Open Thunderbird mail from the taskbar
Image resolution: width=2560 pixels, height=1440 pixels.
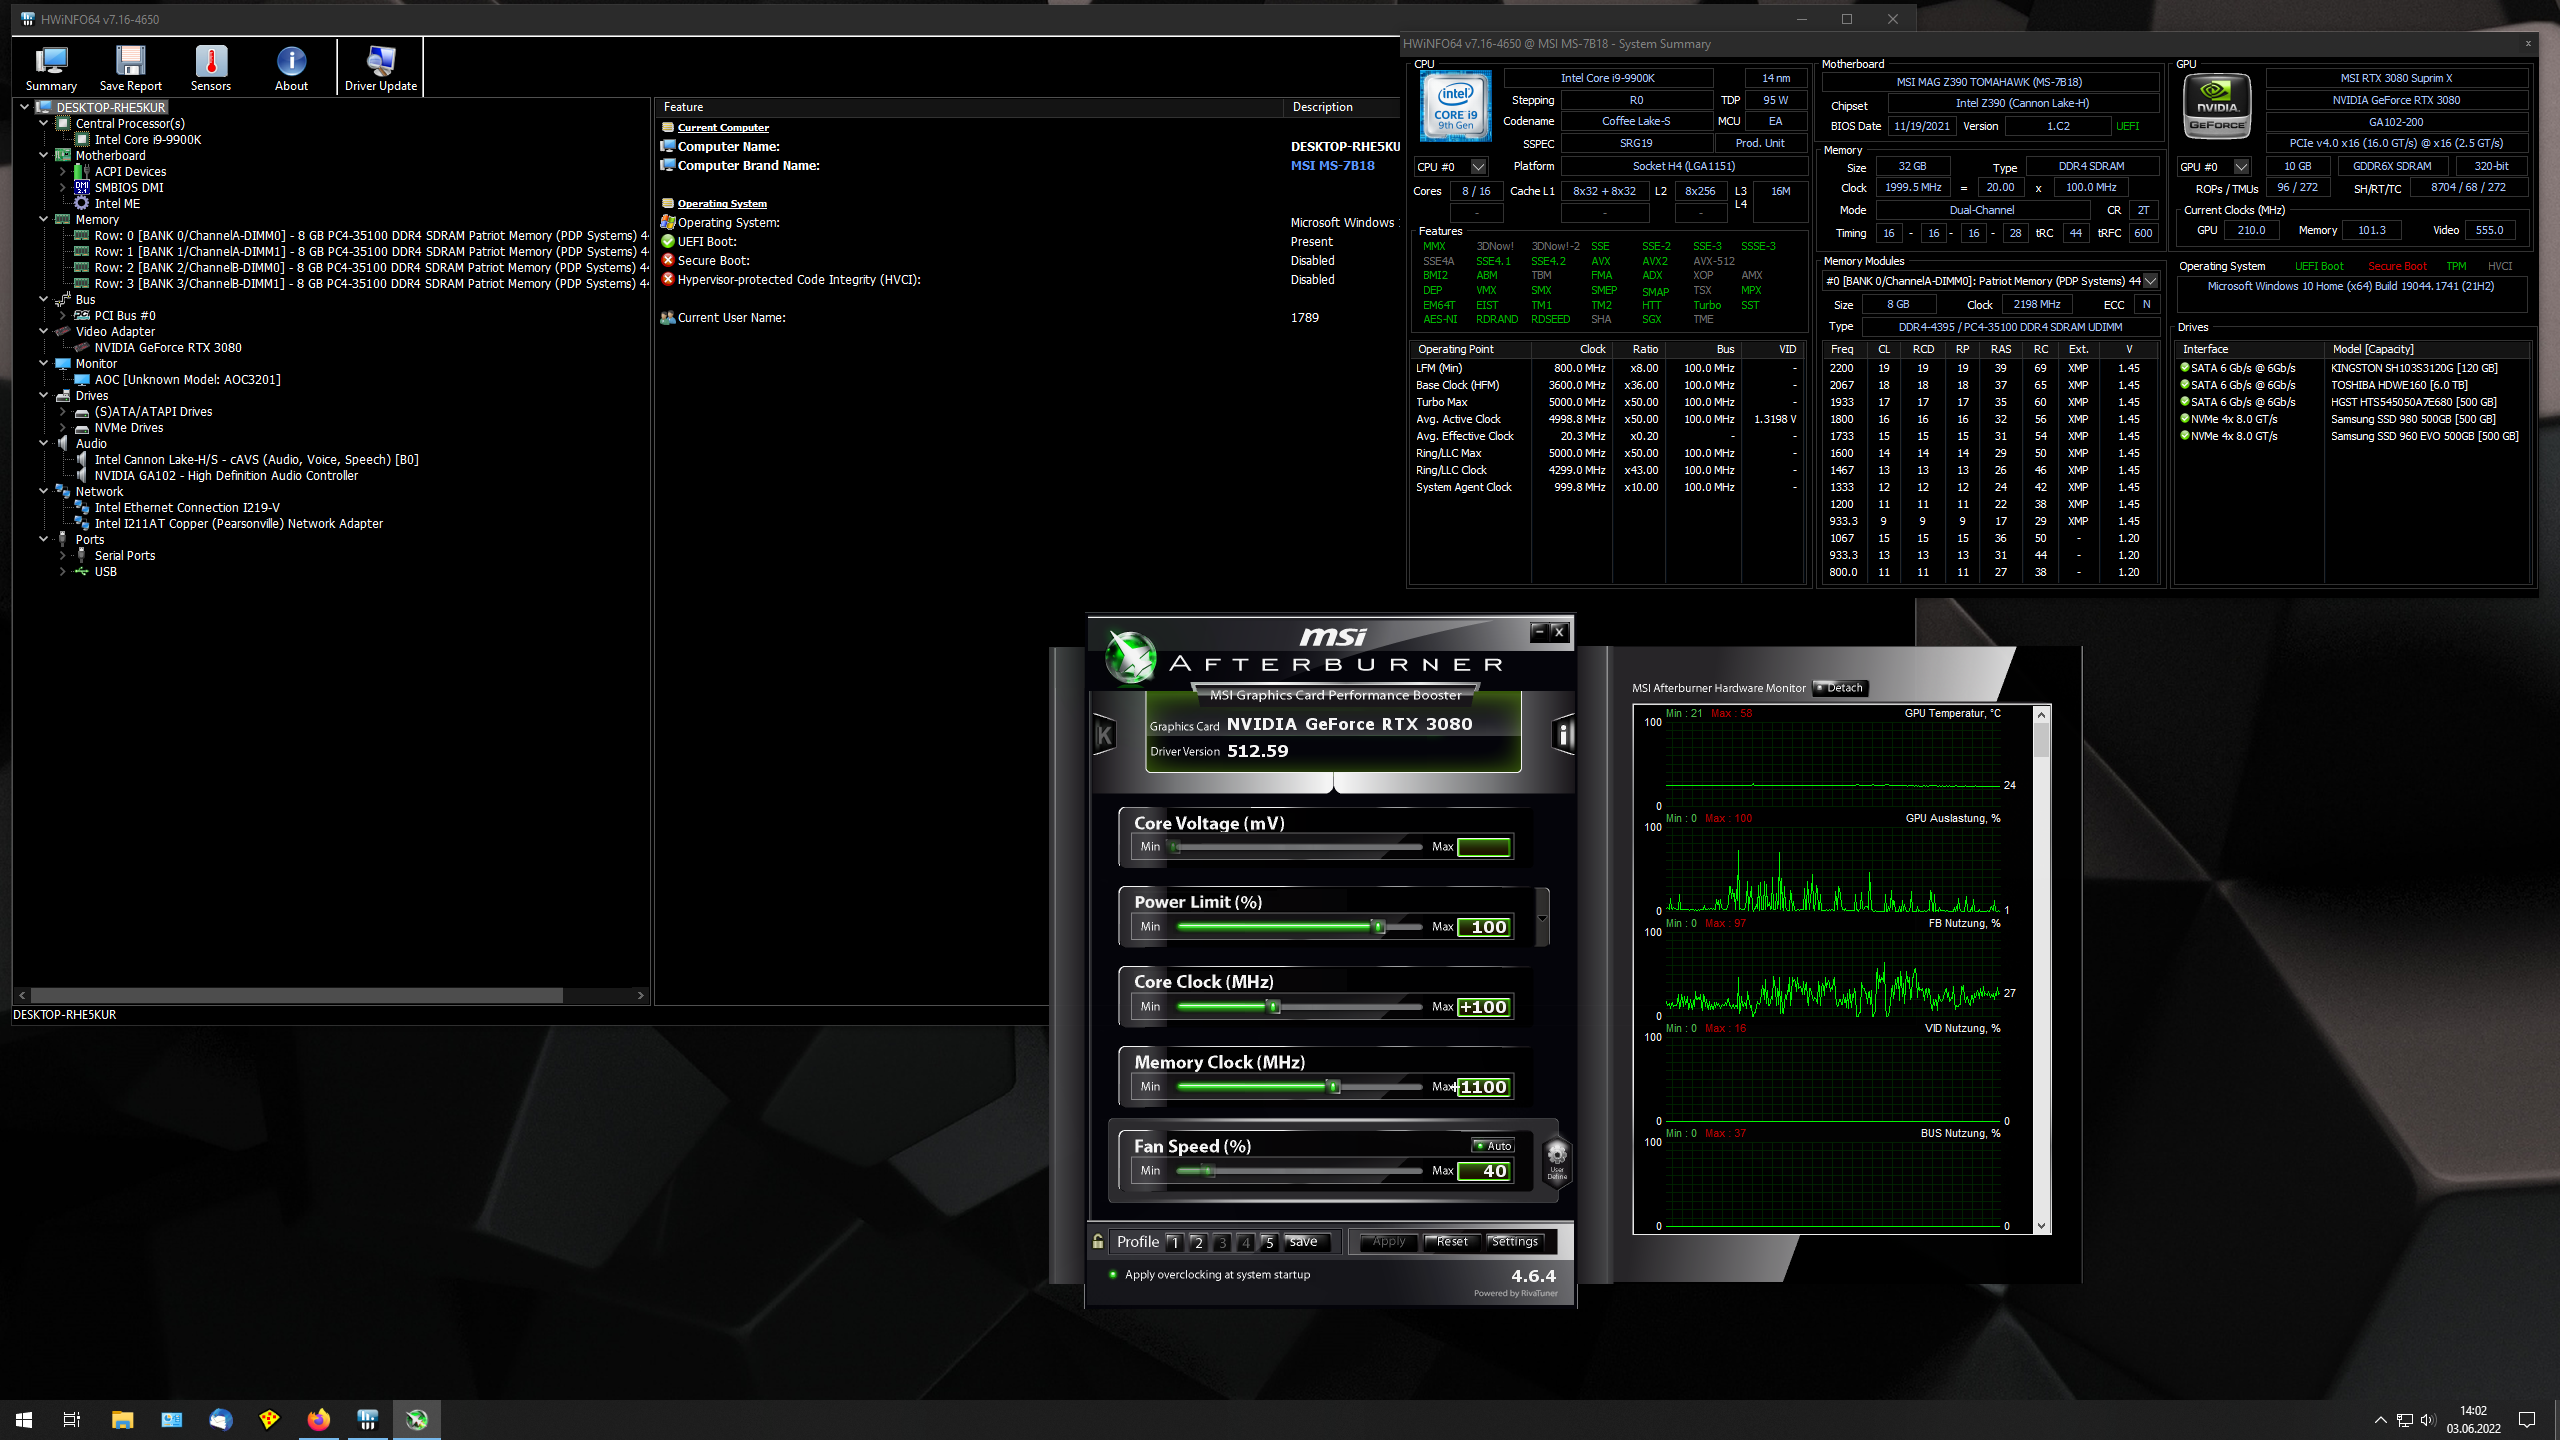[221, 1419]
